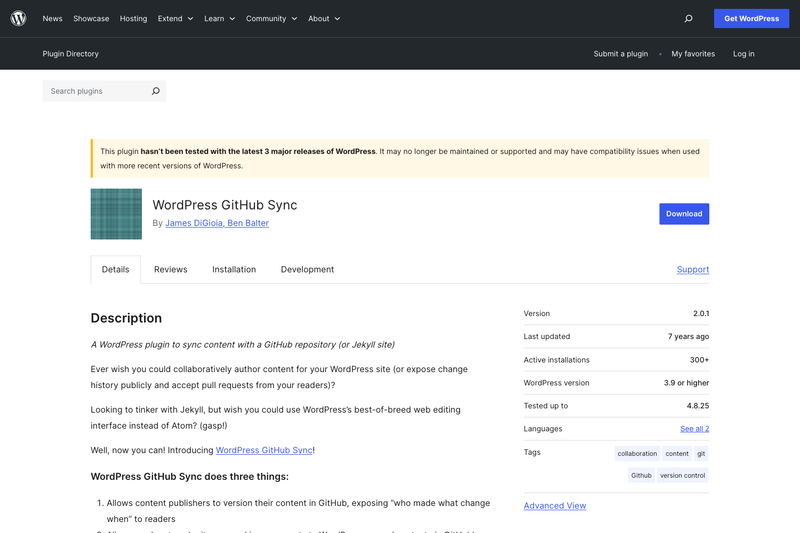Click 'WordPress GitHub Sync does three things' heading
Screen dimensions: 800x533
click(189, 476)
